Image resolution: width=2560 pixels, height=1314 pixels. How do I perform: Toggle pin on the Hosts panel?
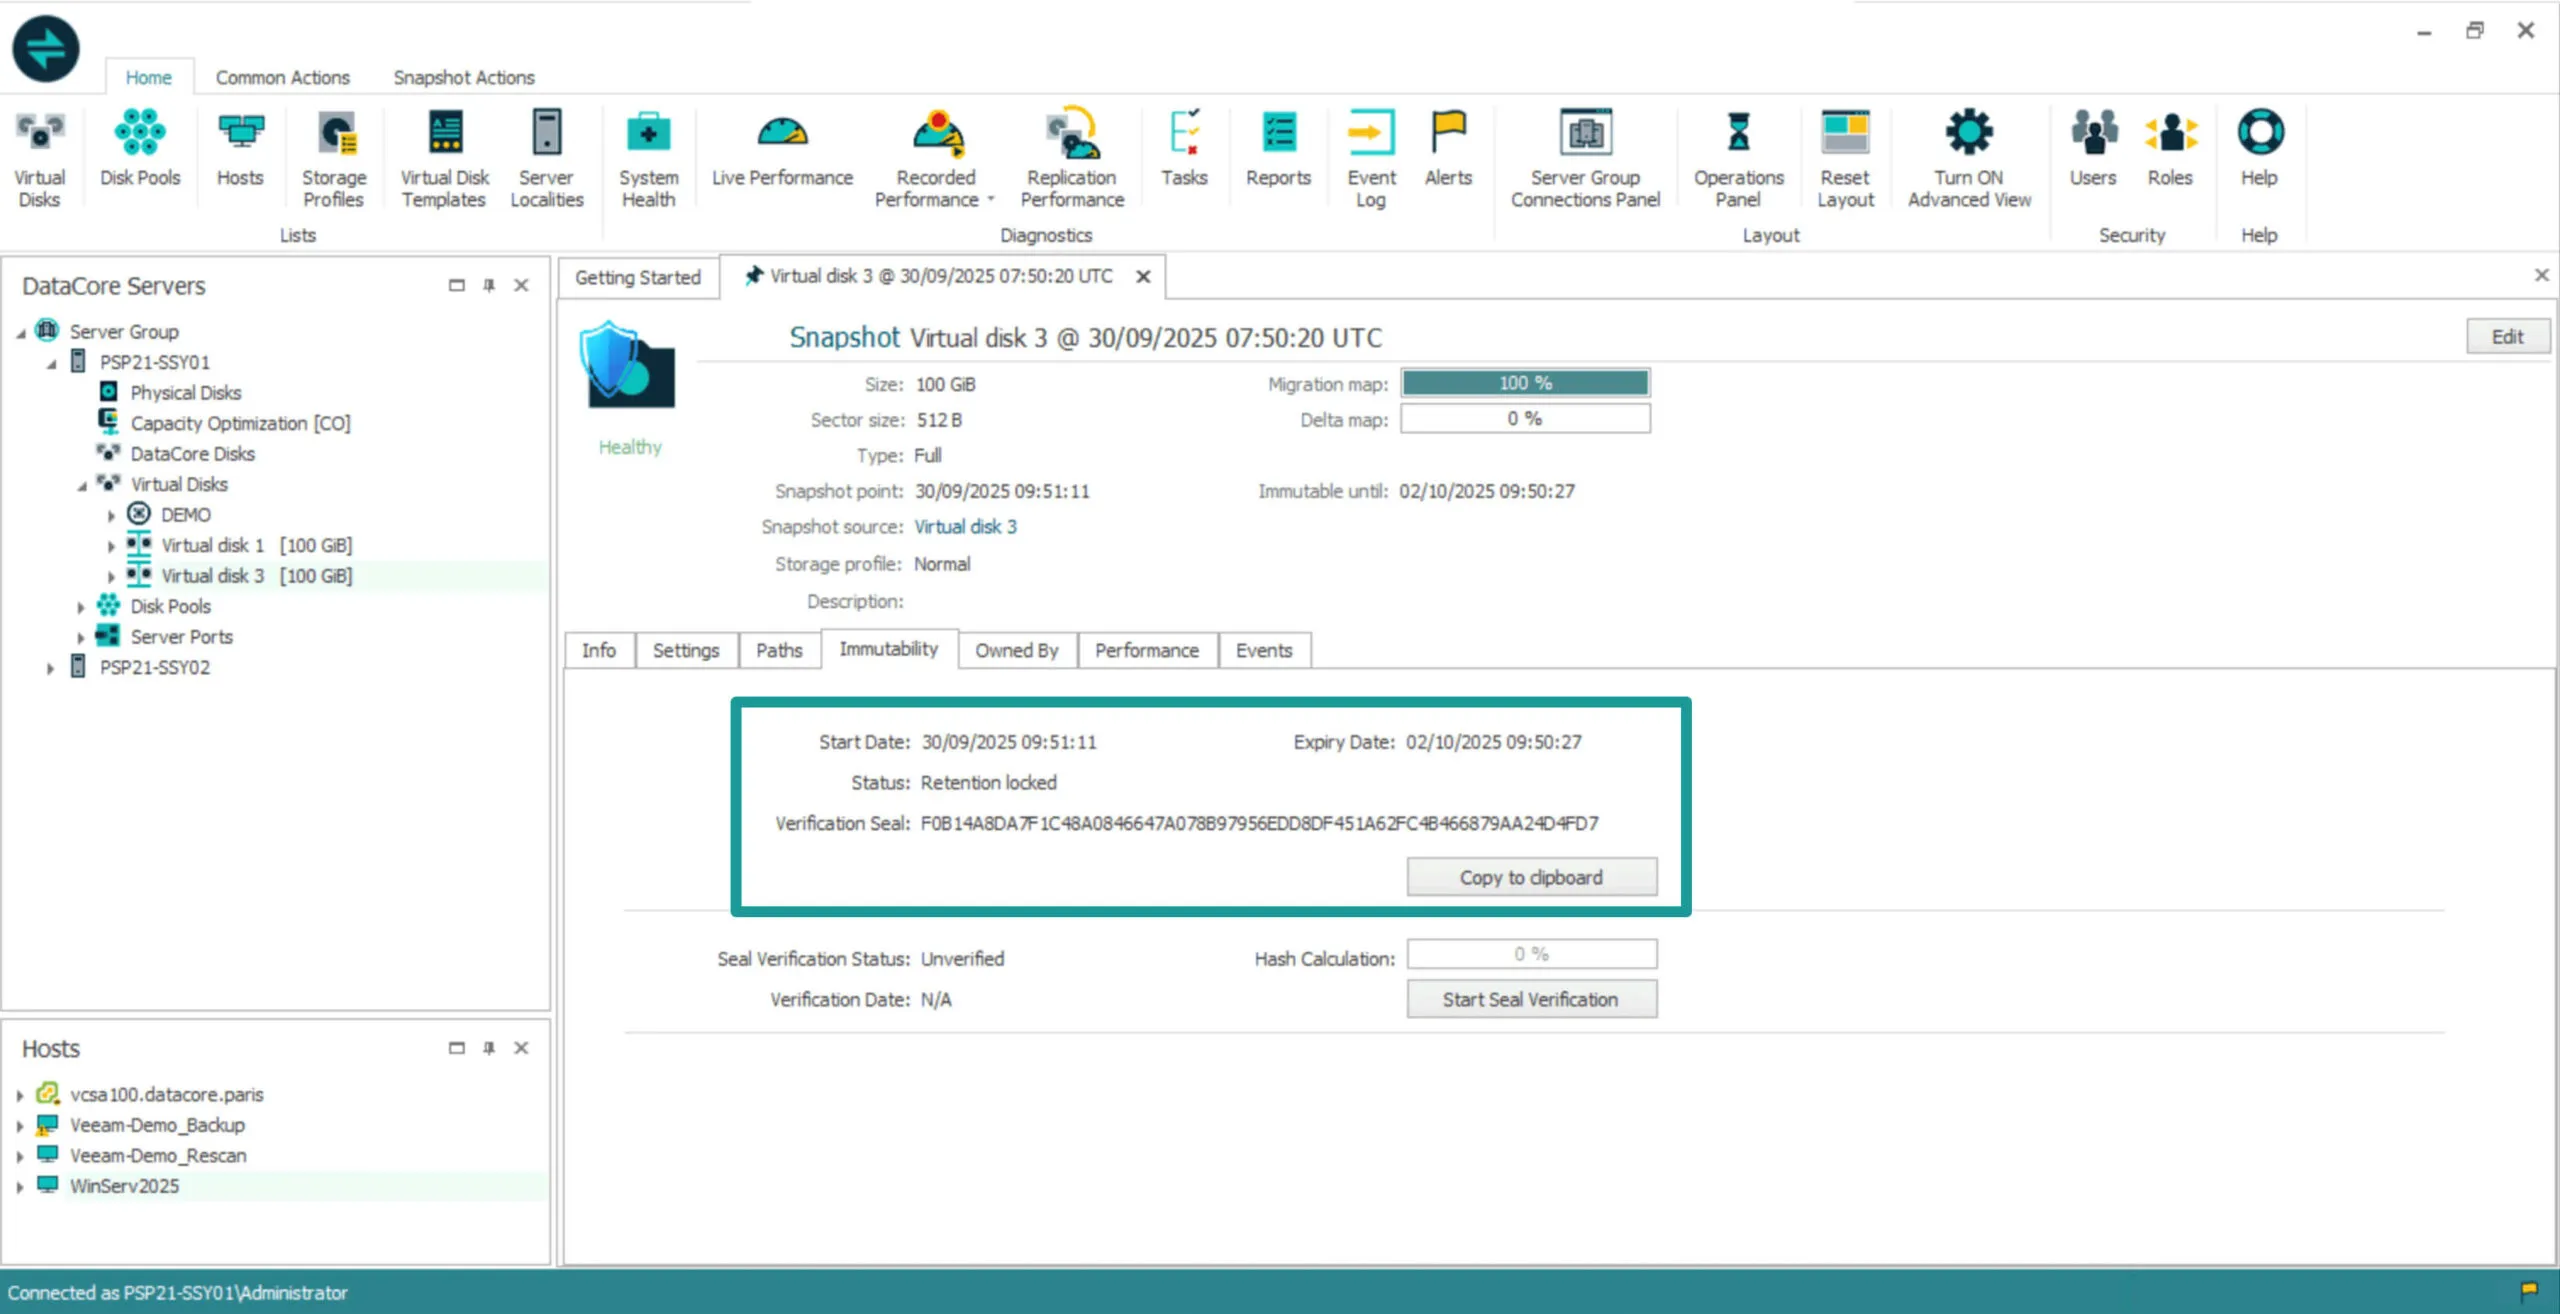tap(489, 1048)
